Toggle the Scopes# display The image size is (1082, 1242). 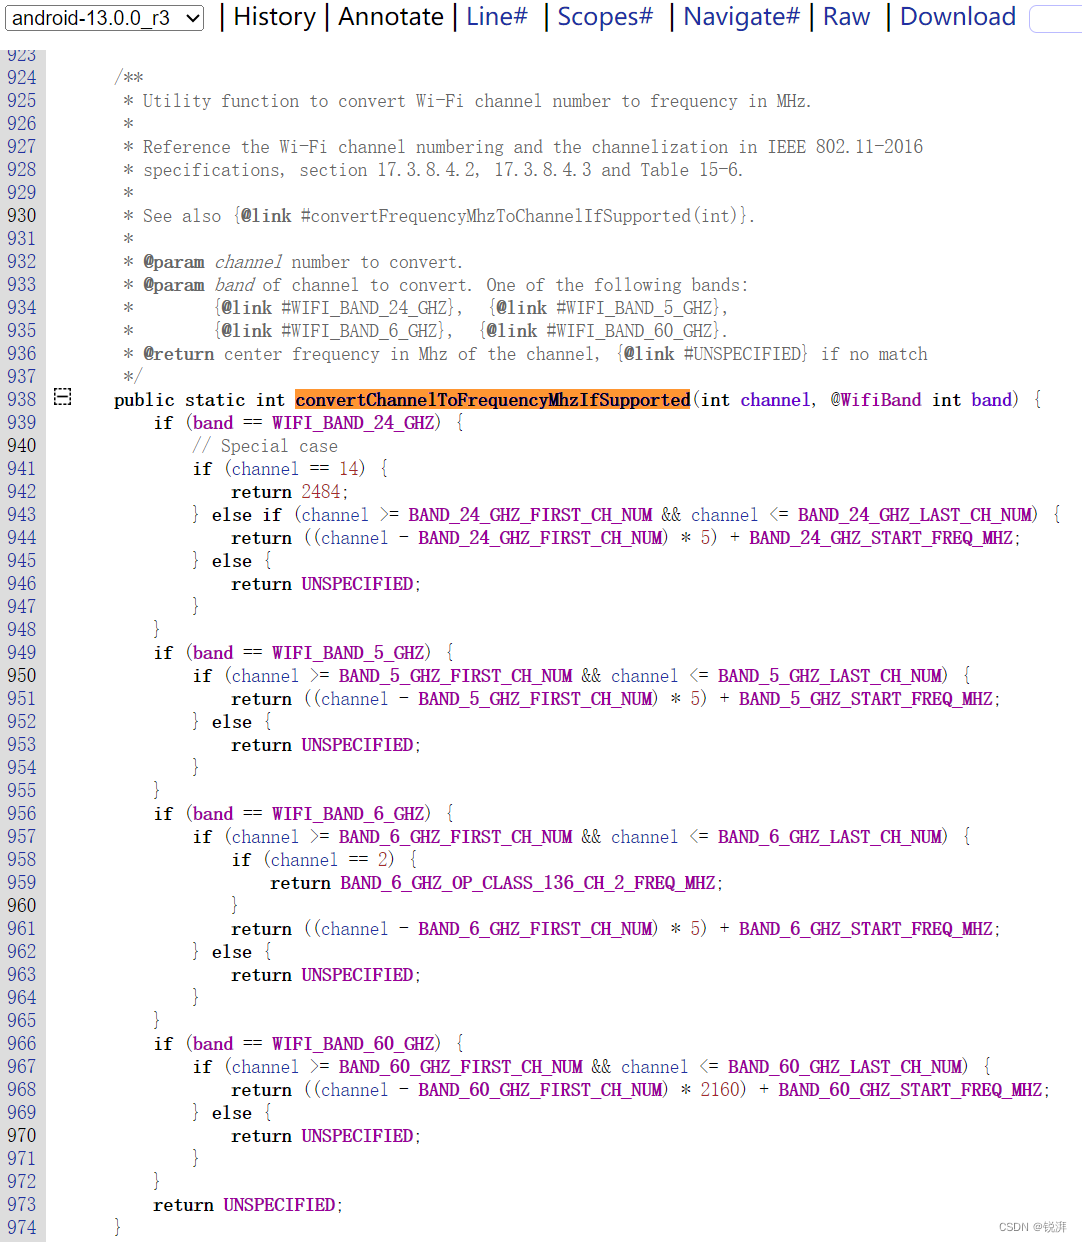[x=605, y=17]
